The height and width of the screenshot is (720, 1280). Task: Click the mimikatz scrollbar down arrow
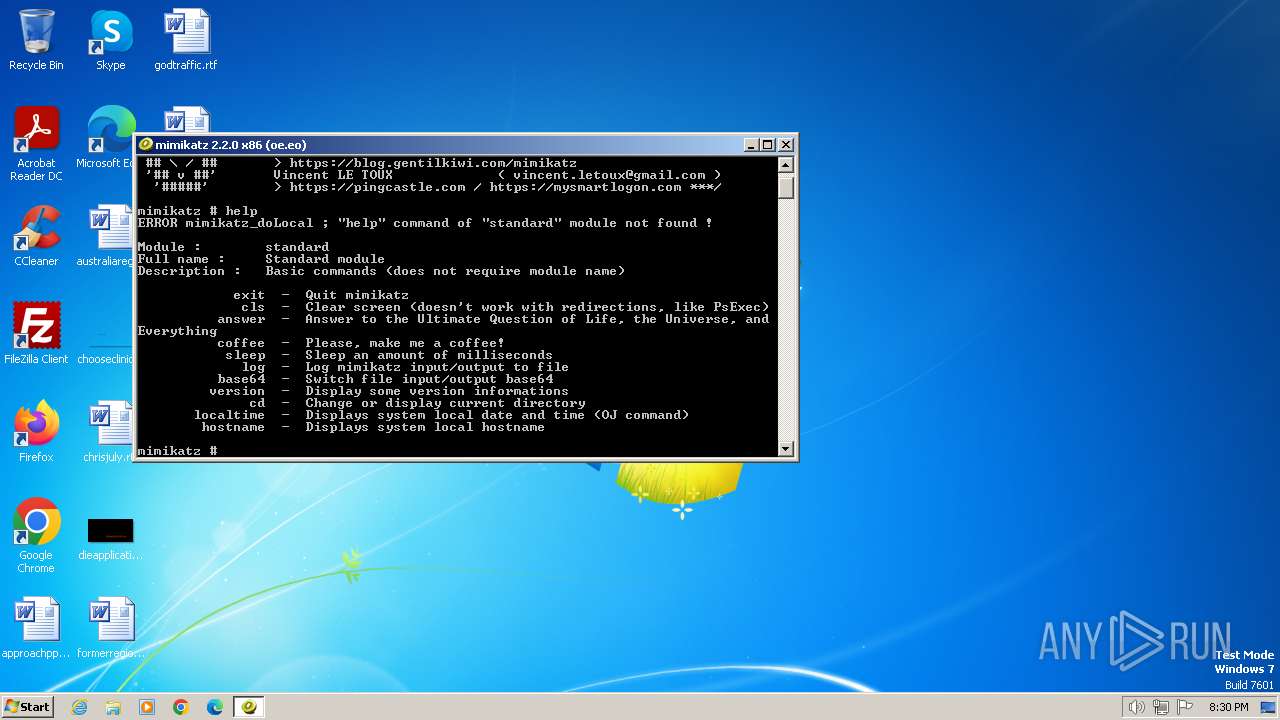pyautogui.click(x=786, y=449)
